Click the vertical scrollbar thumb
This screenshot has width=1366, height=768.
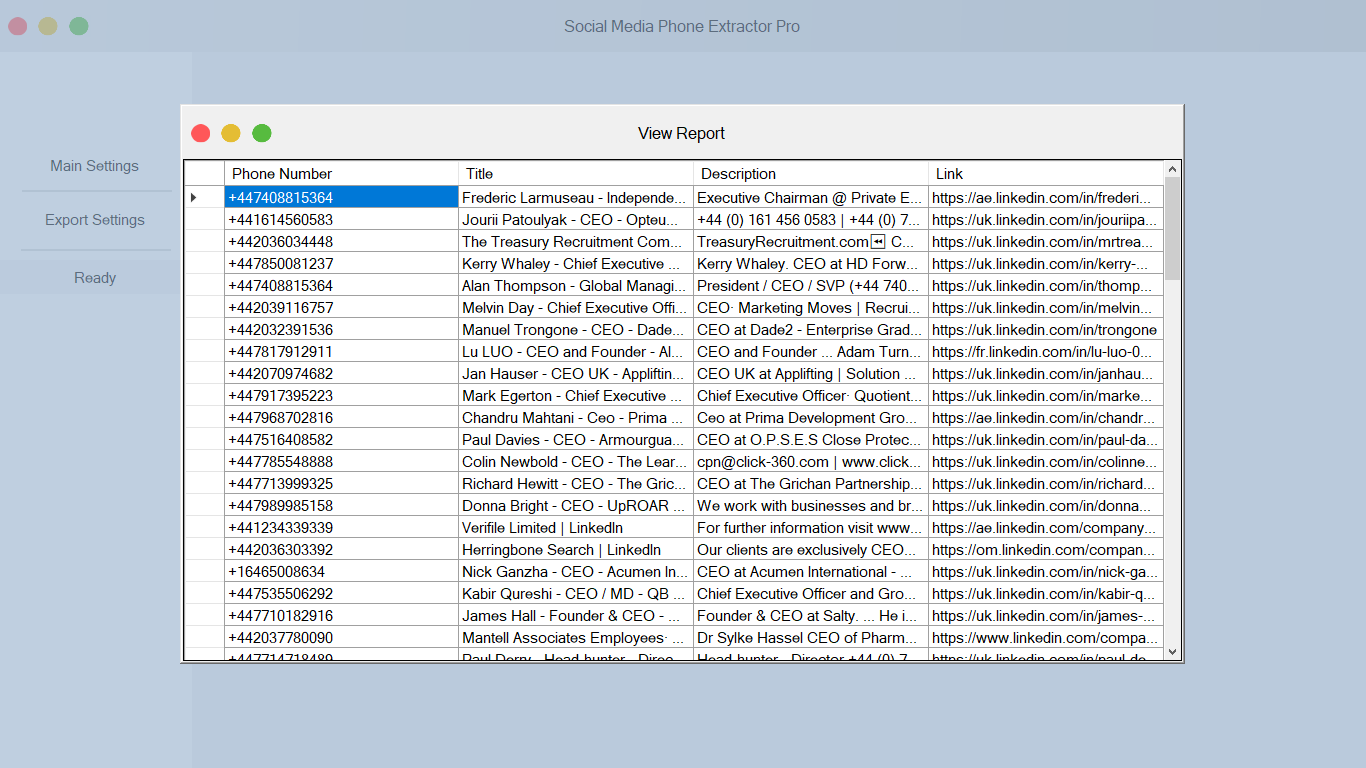(1173, 228)
